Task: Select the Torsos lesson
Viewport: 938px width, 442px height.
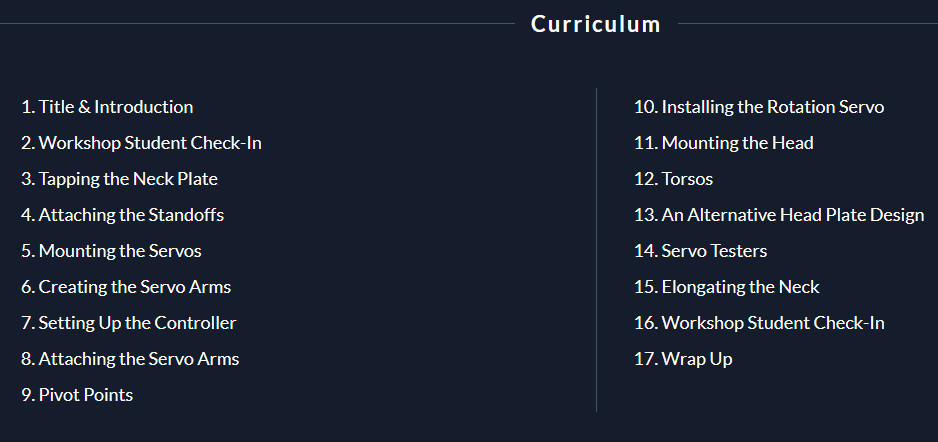Action: point(674,179)
